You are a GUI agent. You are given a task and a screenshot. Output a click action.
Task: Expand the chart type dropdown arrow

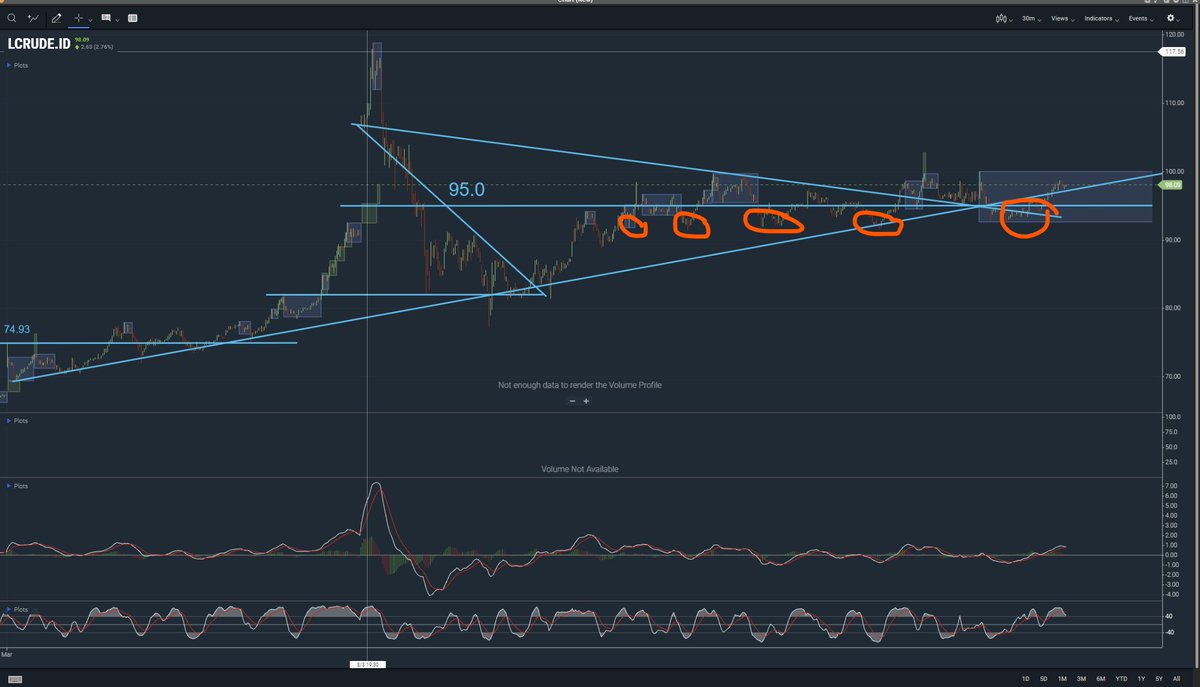click(1011, 19)
